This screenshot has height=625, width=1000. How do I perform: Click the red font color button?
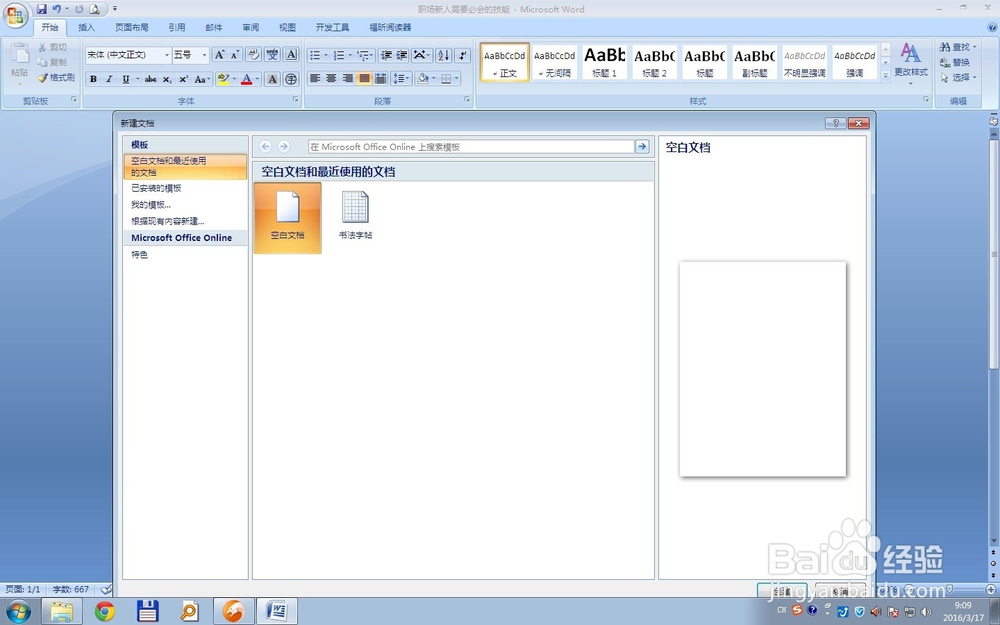click(247, 79)
